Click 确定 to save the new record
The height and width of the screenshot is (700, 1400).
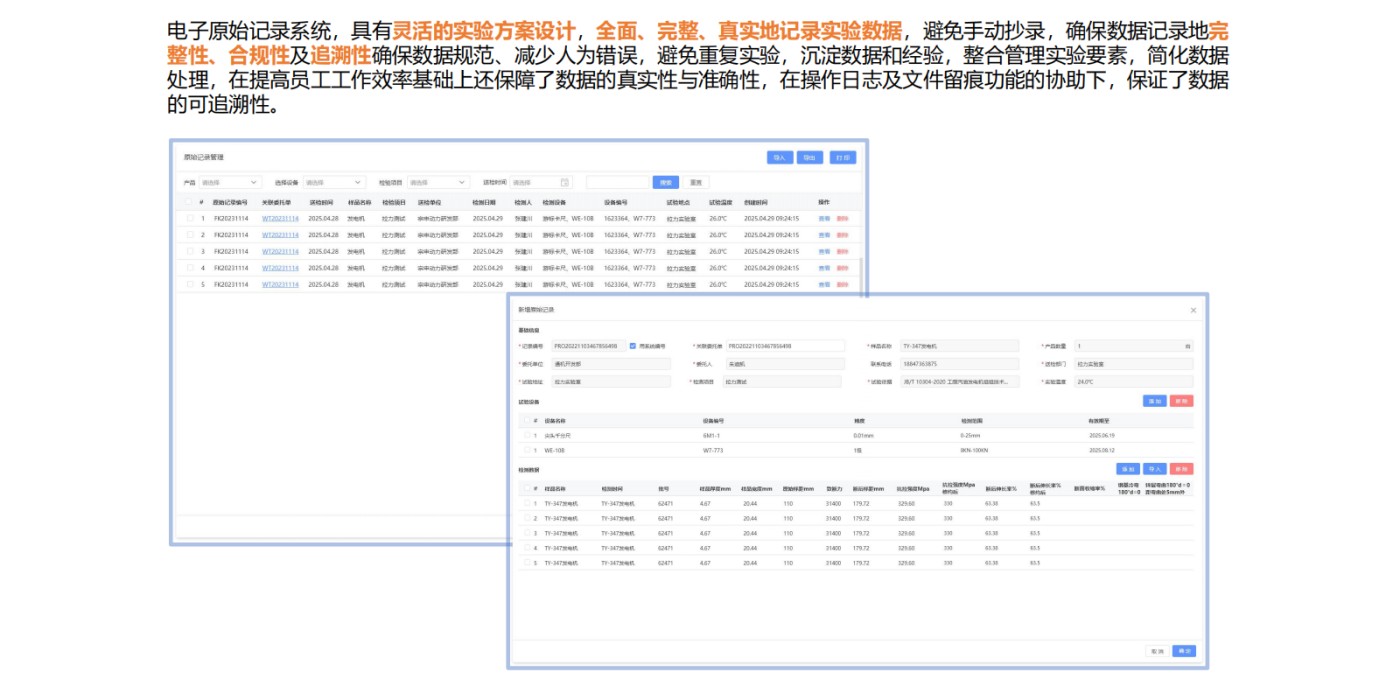point(1184,651)
